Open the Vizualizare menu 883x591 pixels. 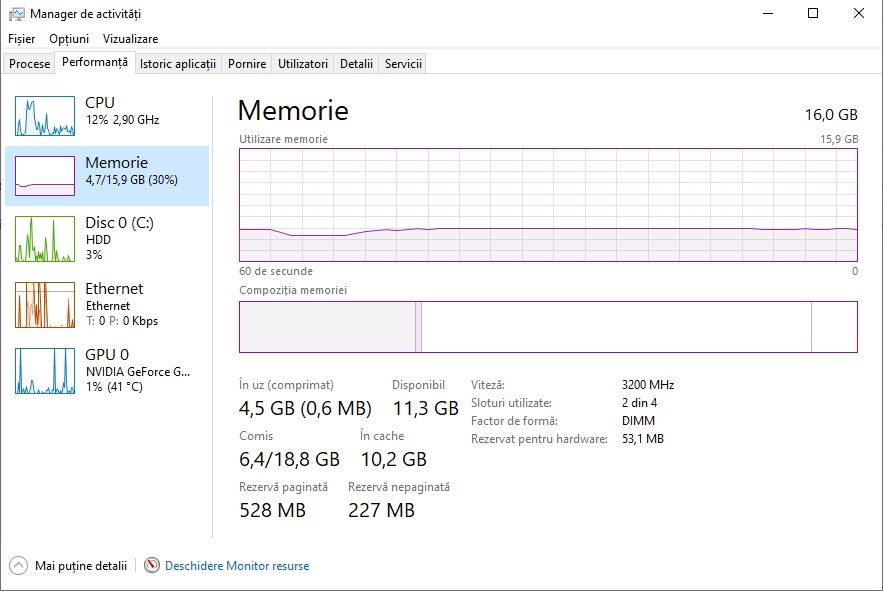click(130, 38)
